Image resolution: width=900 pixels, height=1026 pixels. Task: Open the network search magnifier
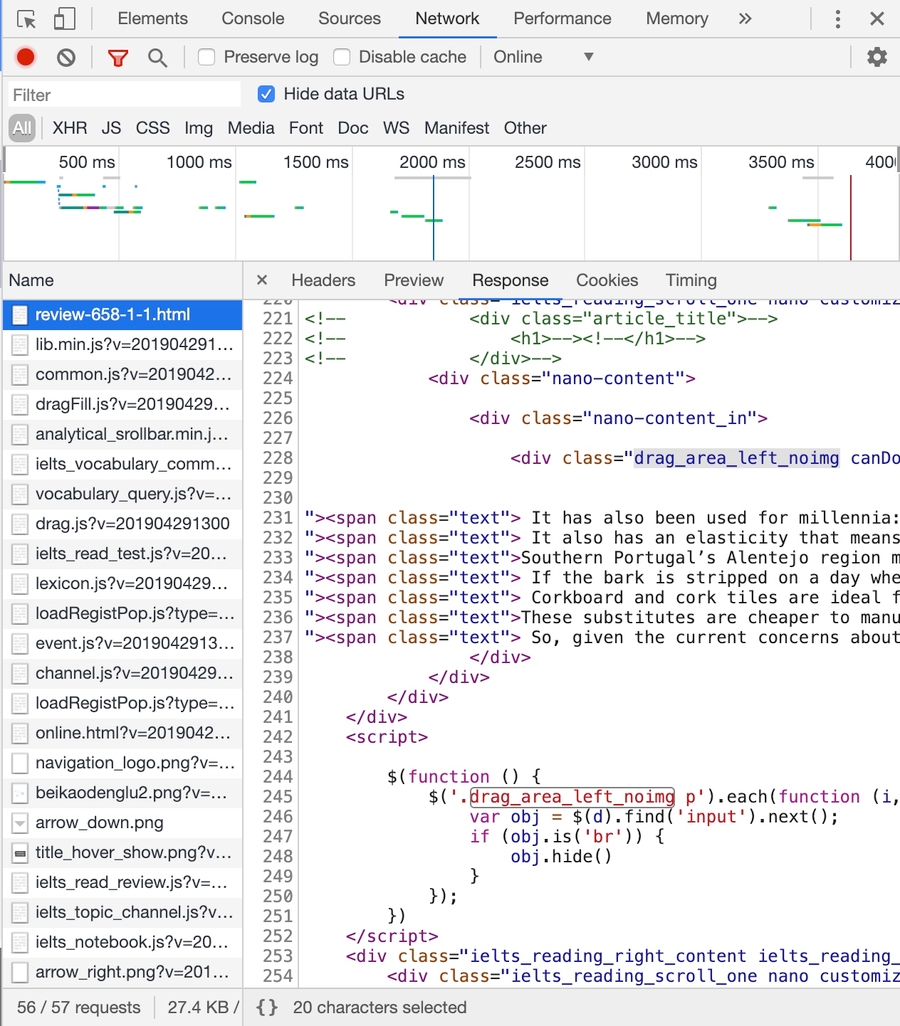157,58
